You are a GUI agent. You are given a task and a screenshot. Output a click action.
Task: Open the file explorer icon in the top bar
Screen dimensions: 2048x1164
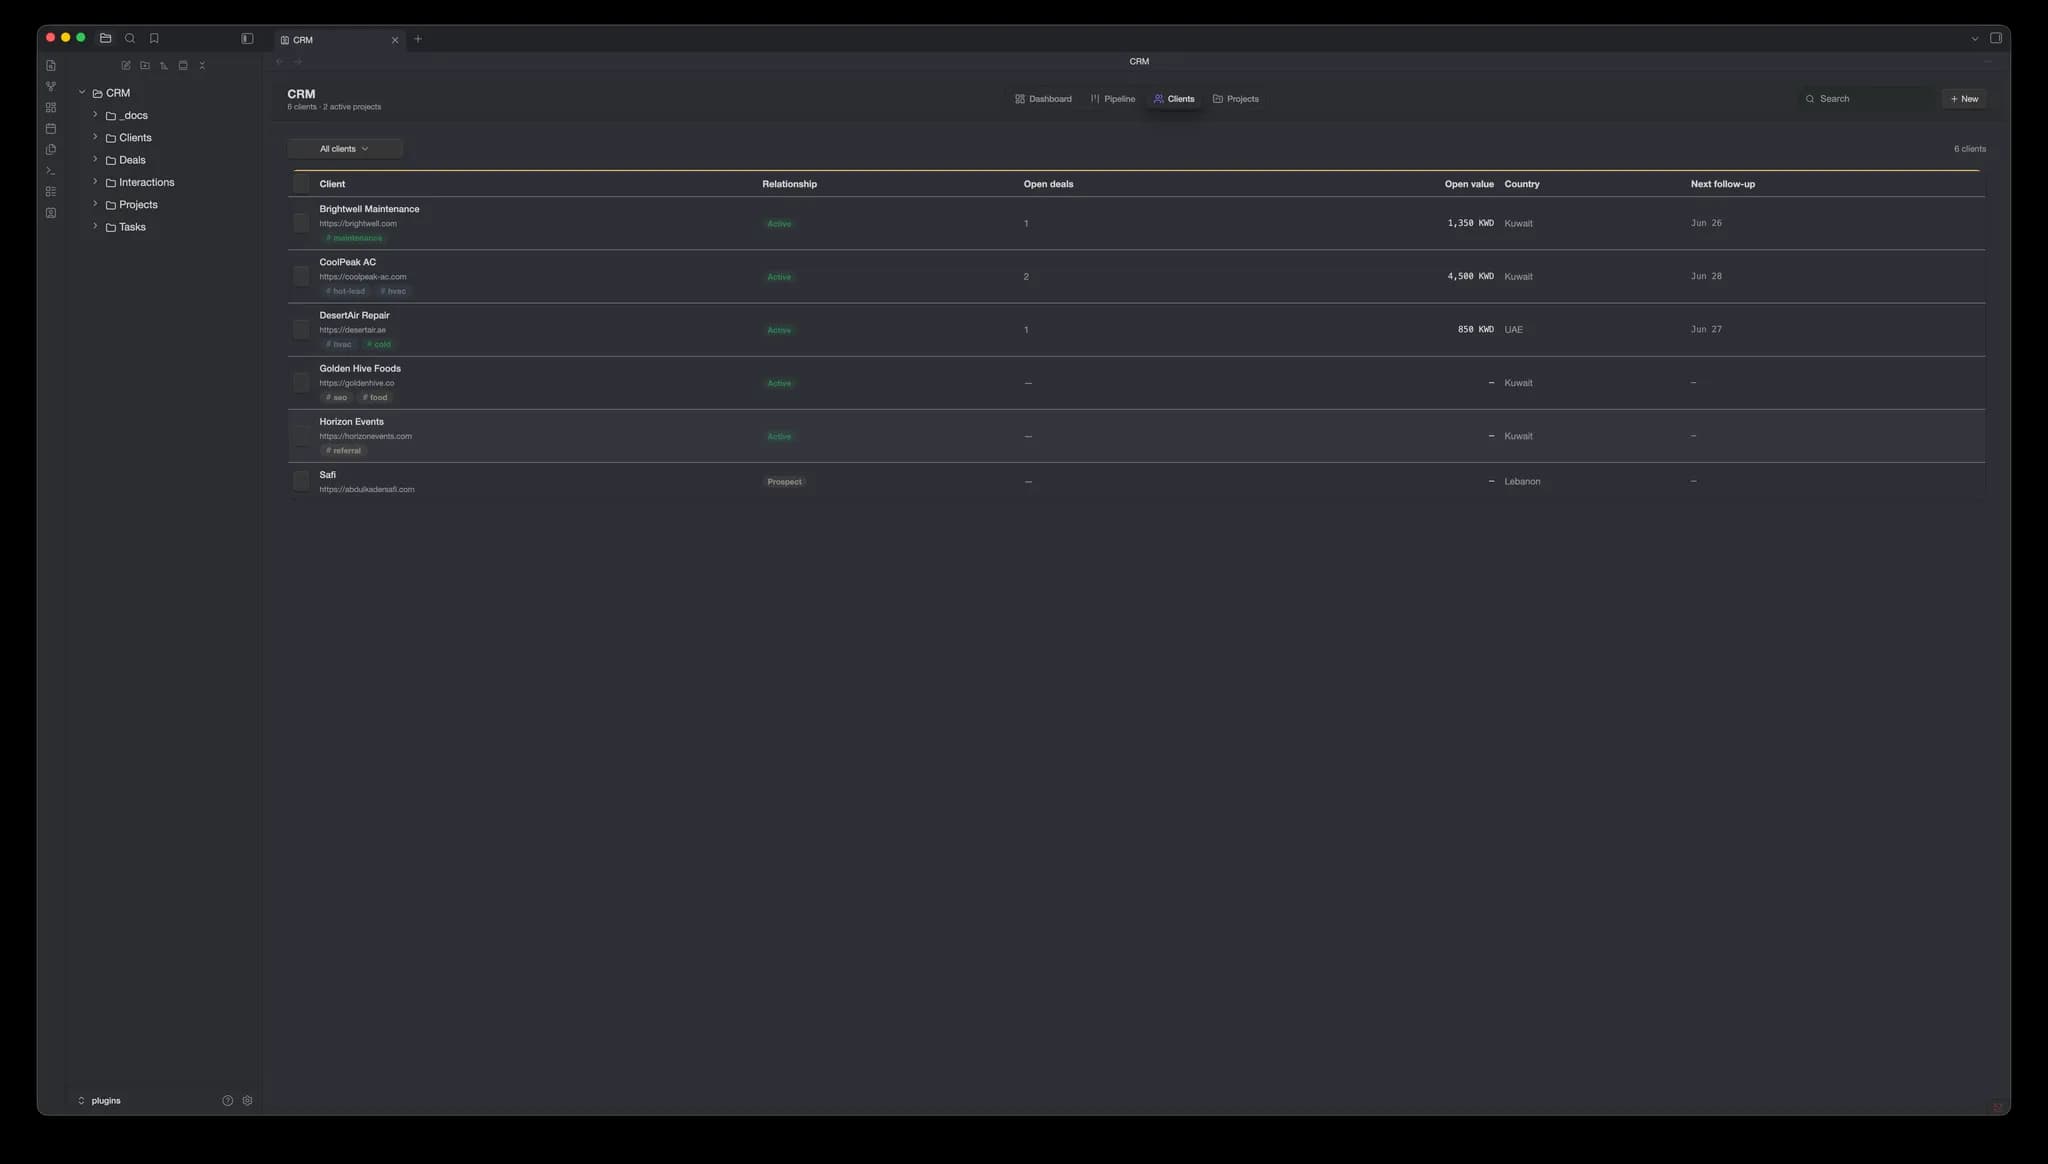click(105, 38)
